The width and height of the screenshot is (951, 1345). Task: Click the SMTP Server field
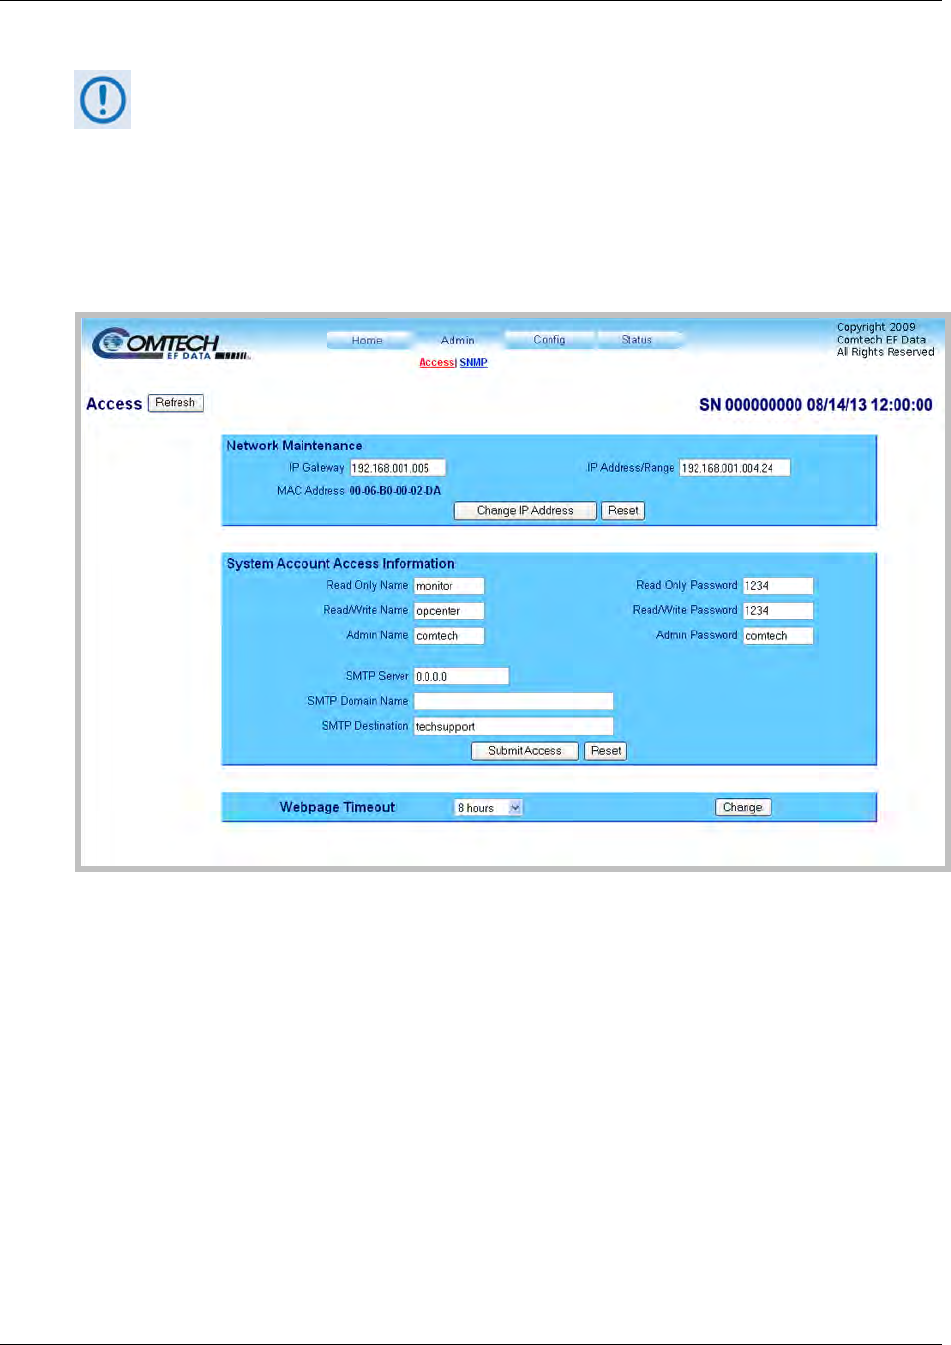coord(462,677)
